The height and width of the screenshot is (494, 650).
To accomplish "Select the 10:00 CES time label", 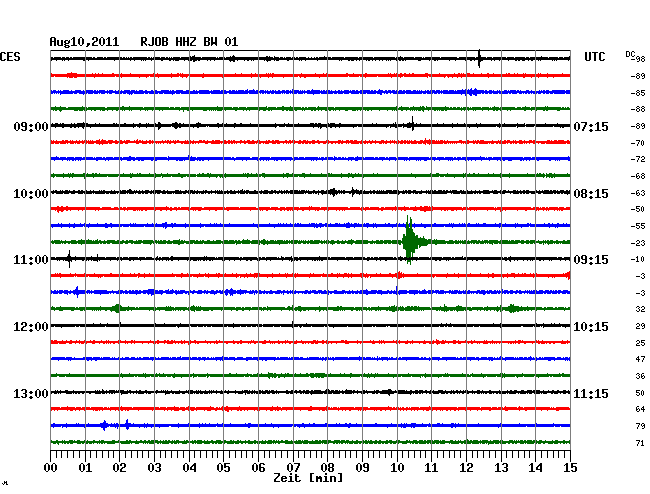I will [31, 194].
